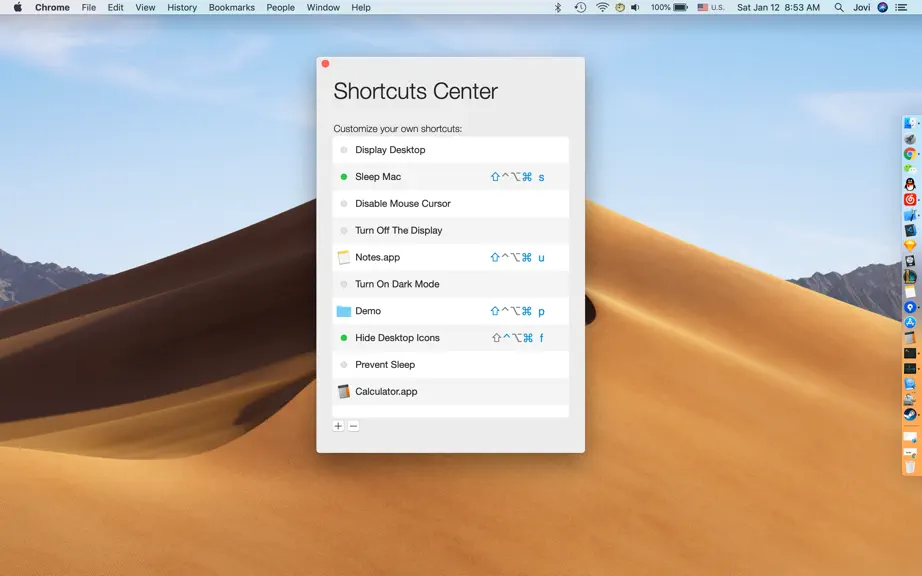Select the Turn On Dark Mode row
This screenshot has width=922, height=576.
point(450,284)
